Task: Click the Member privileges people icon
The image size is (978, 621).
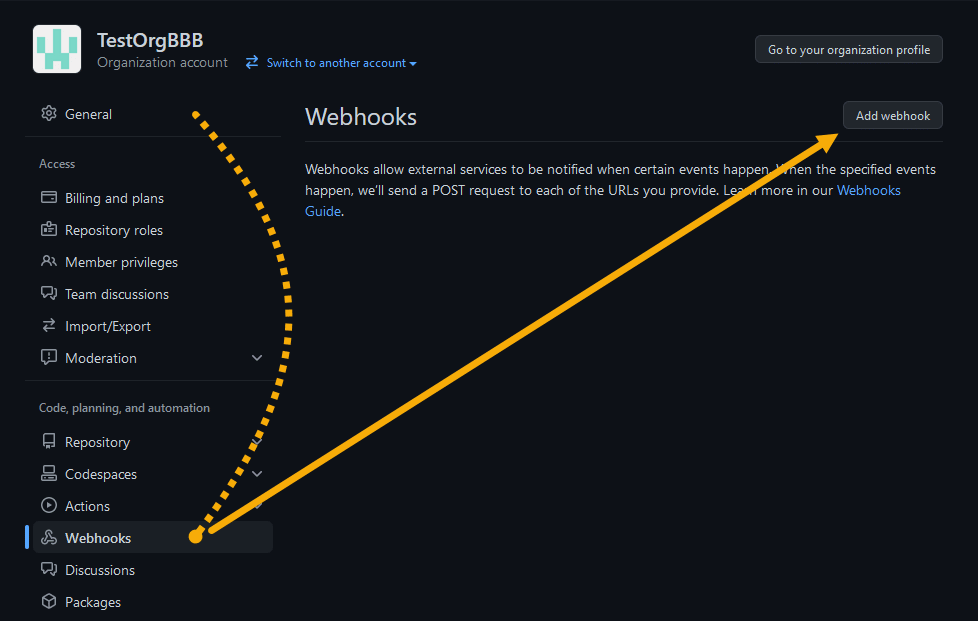Action: 48,262
